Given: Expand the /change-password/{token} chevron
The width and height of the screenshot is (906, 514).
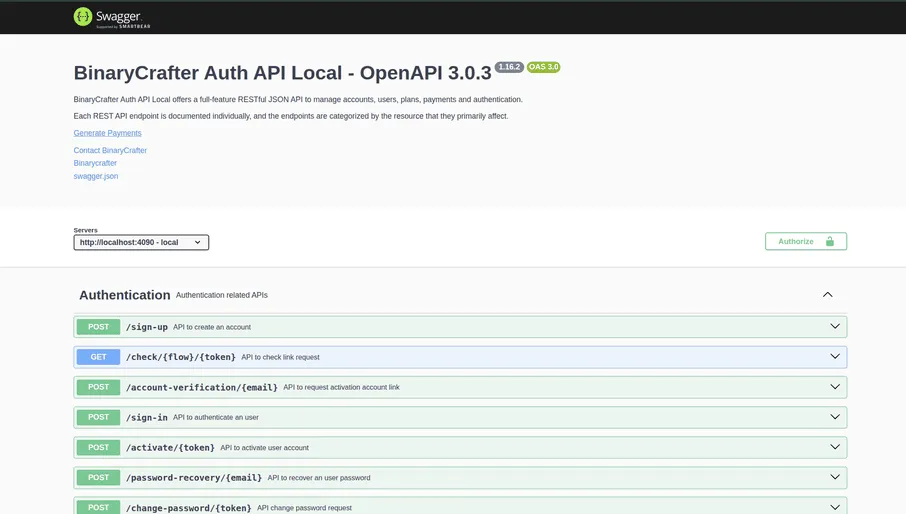Looking at the screenshot, I should 835,507.
